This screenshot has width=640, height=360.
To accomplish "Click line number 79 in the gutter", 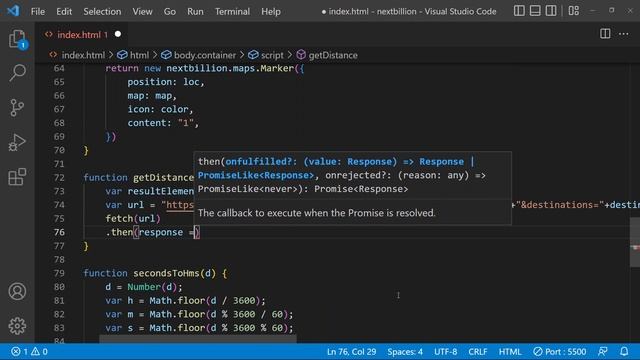I will click(59, 273).
